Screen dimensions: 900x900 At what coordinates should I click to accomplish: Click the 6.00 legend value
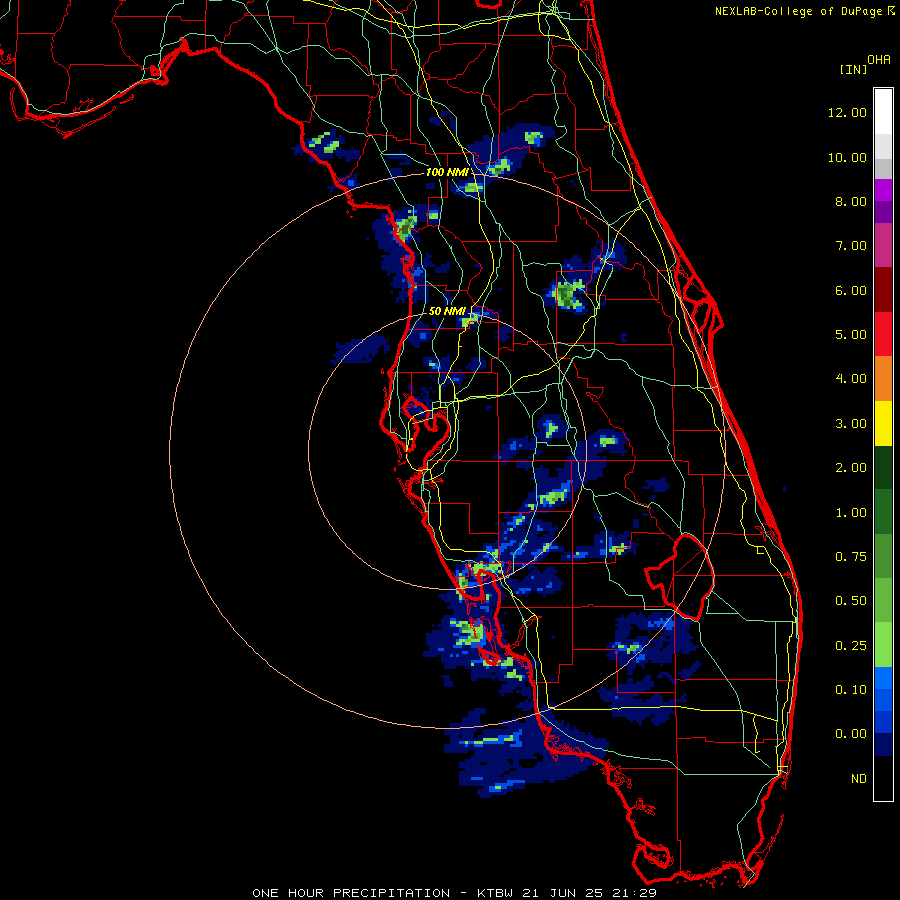(x=851, y=290)
